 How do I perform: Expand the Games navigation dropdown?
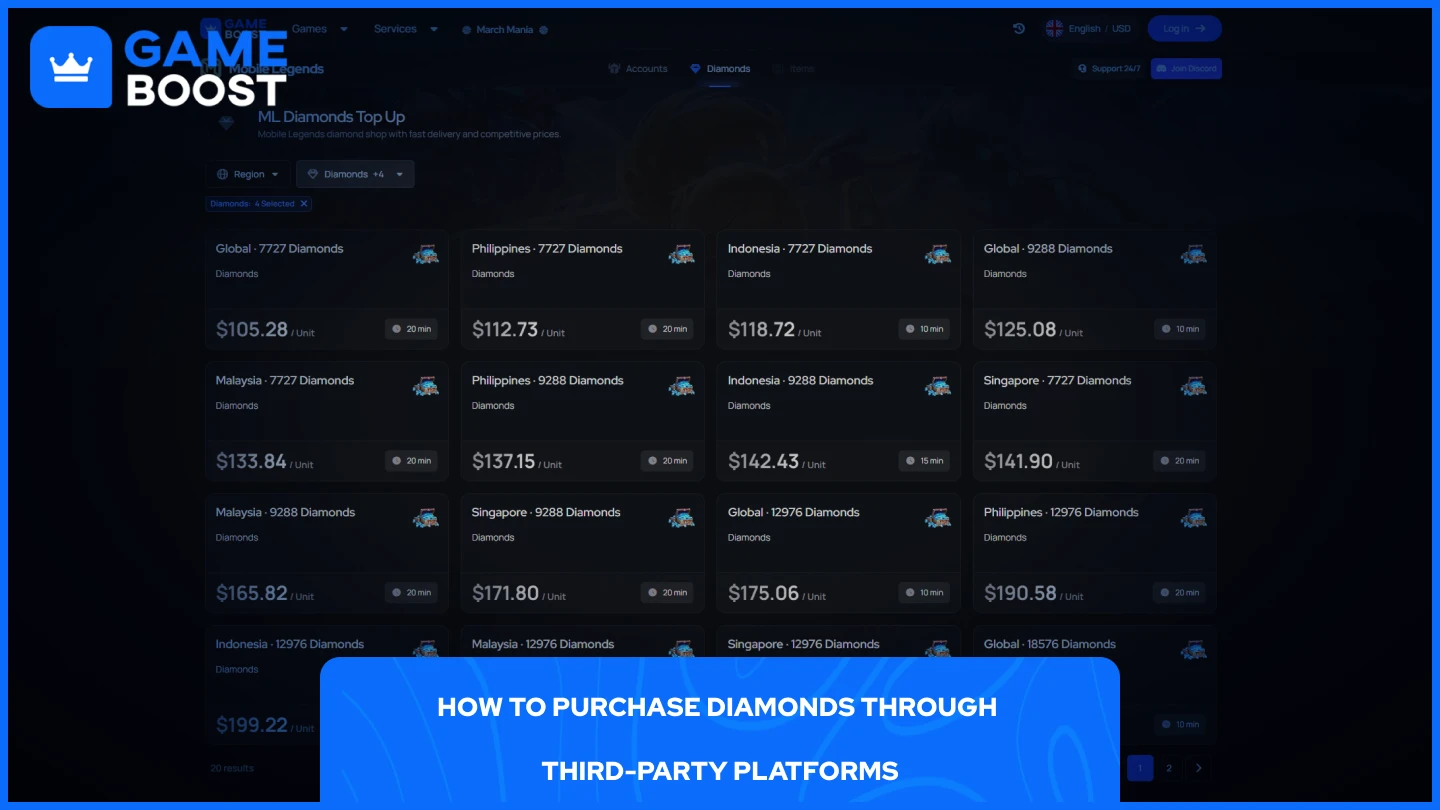click(x=320, y=29)
